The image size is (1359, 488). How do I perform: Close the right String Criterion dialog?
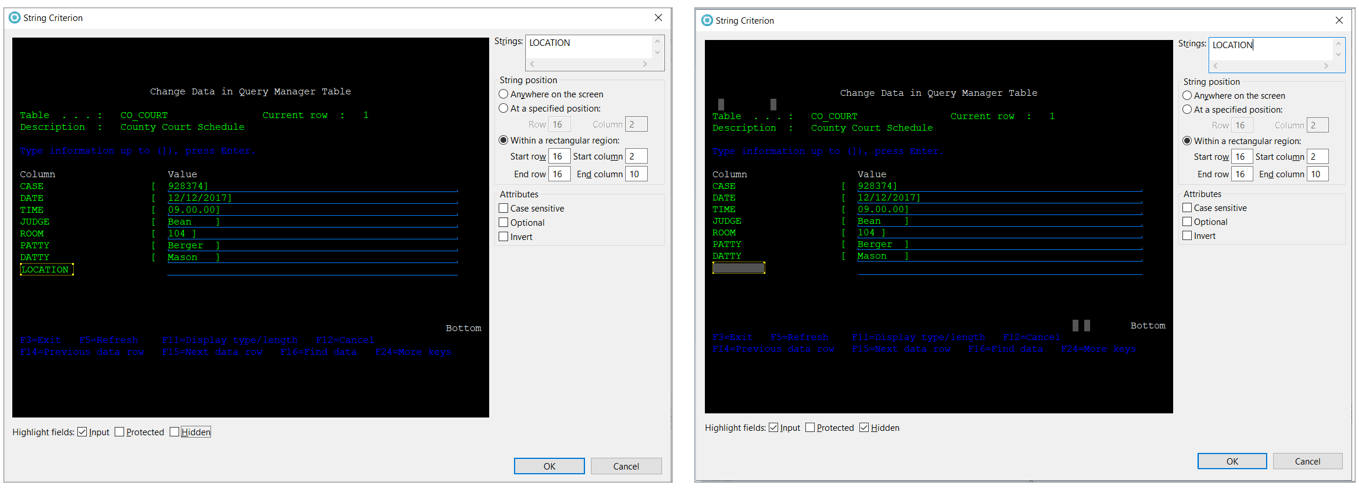[x=1340, y=20]
